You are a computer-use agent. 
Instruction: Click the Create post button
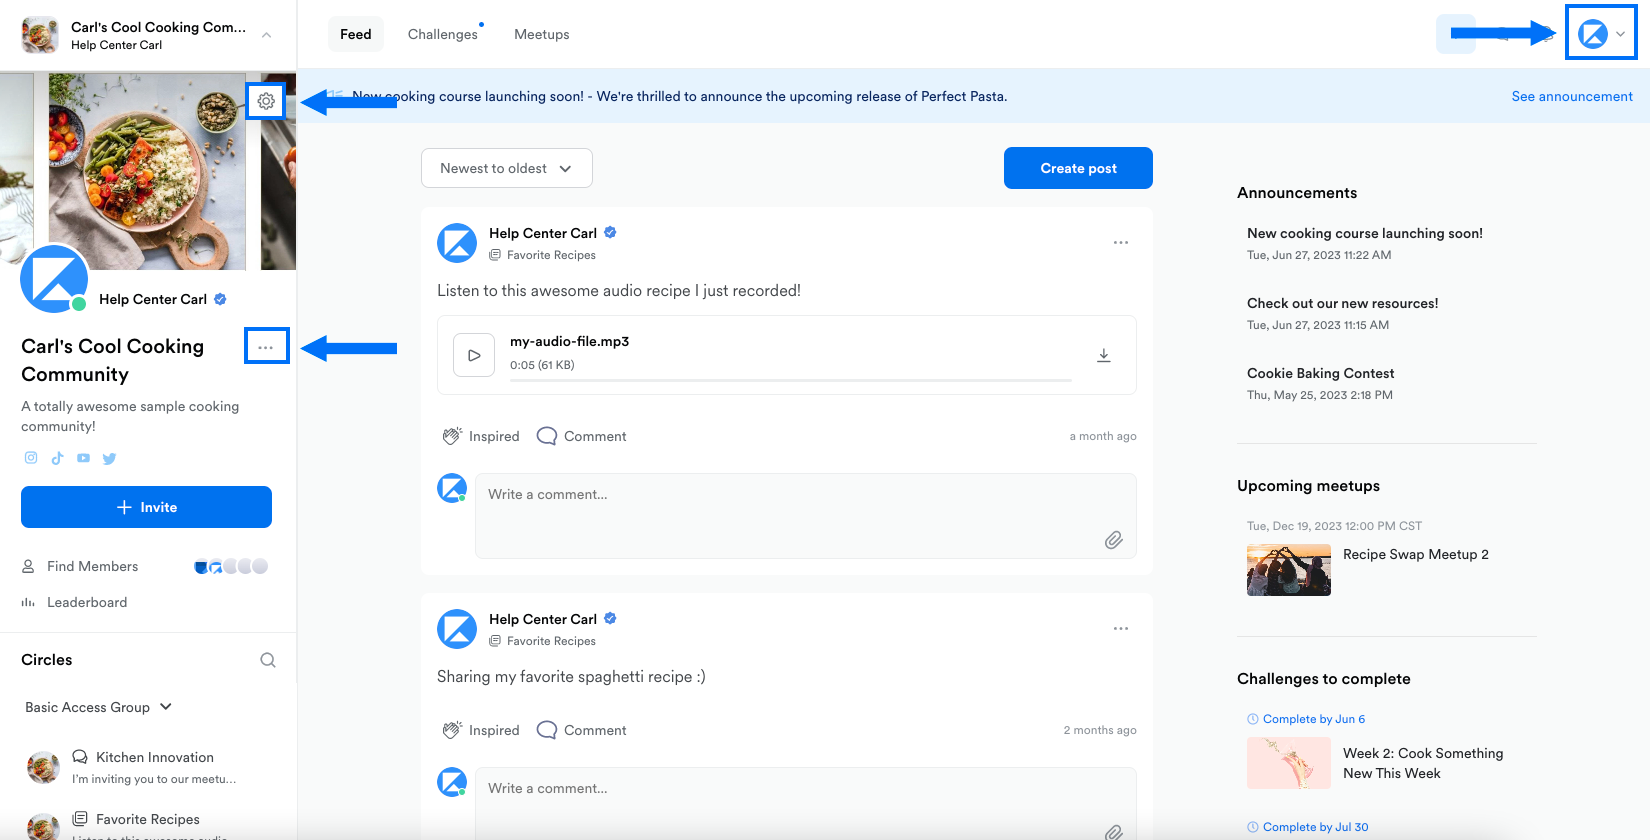pos(1078,168)
